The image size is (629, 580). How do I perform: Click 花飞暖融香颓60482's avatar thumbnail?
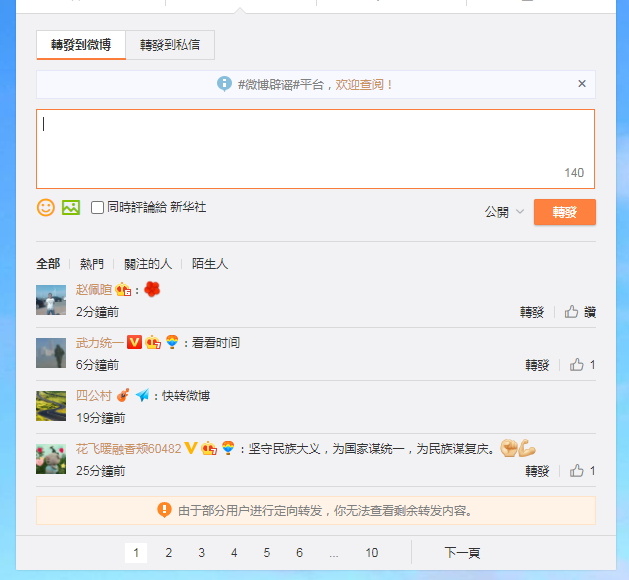point(51,458)
